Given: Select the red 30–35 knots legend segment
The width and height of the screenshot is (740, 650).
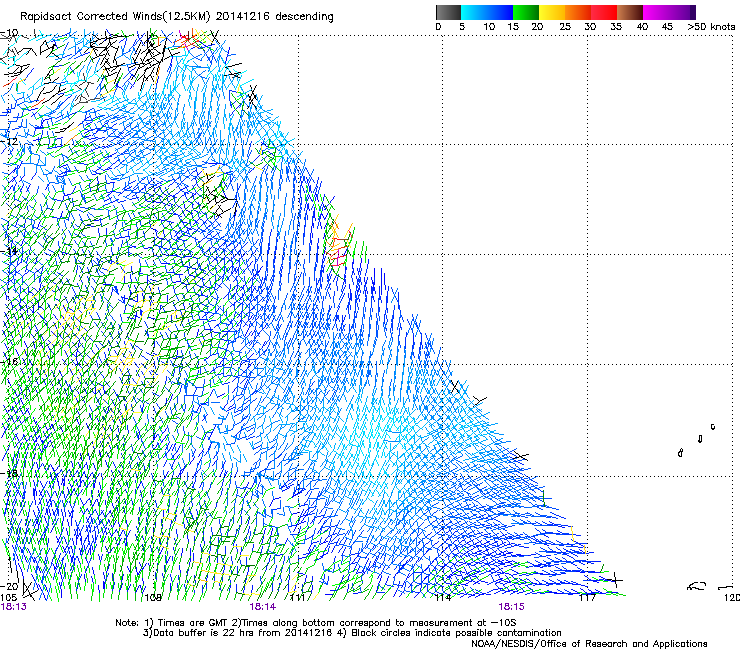Looking at the screenshot, I should coord(604,12).
